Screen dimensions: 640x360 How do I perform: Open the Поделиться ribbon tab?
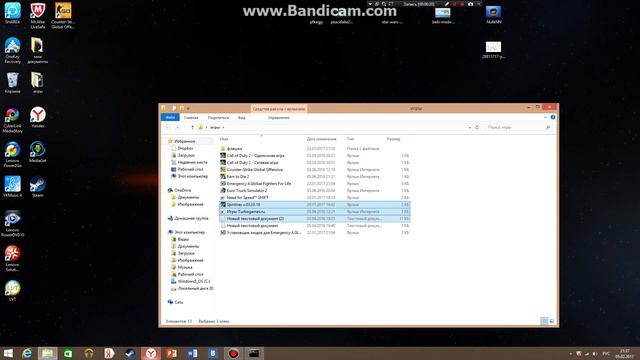pos(218,118)
